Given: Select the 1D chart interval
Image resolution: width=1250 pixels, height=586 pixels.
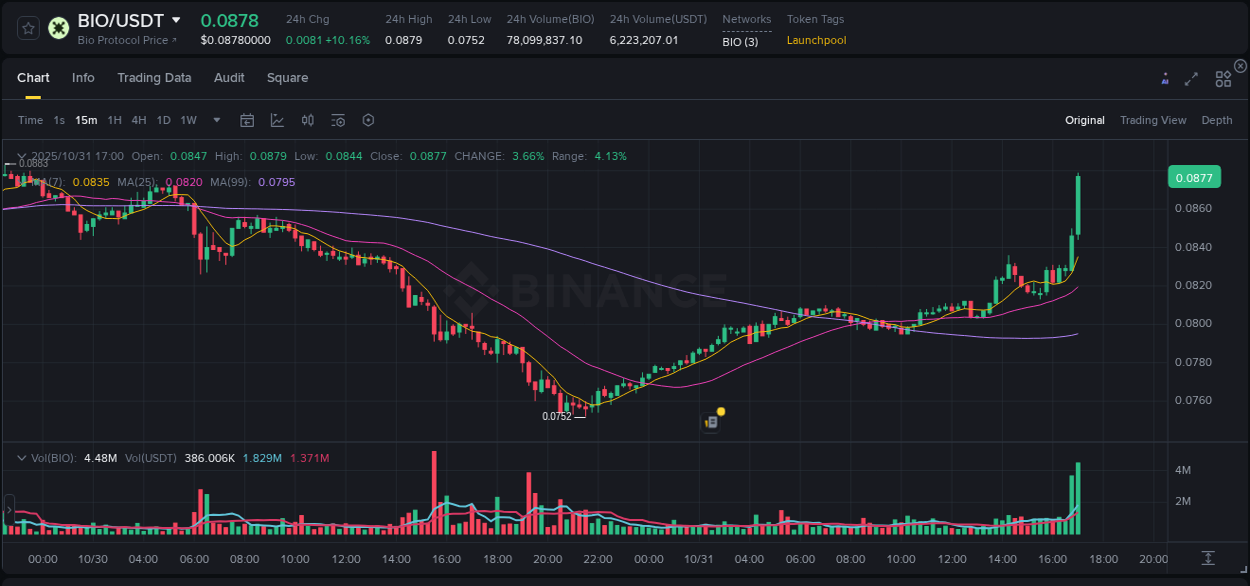Looking at the screenshot, I should tap(163, 120).
